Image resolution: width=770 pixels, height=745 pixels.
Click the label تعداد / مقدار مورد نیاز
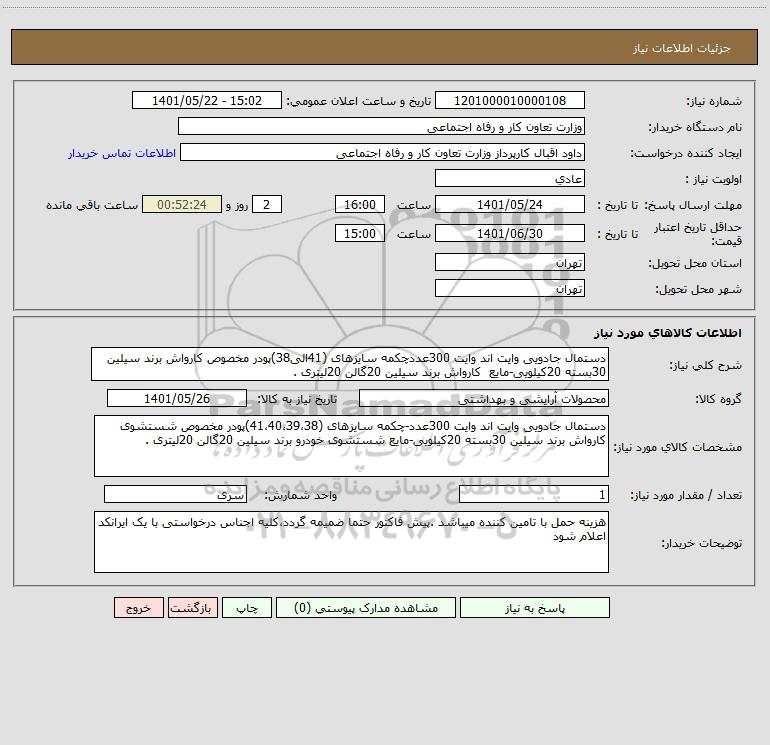coord(686,495)
